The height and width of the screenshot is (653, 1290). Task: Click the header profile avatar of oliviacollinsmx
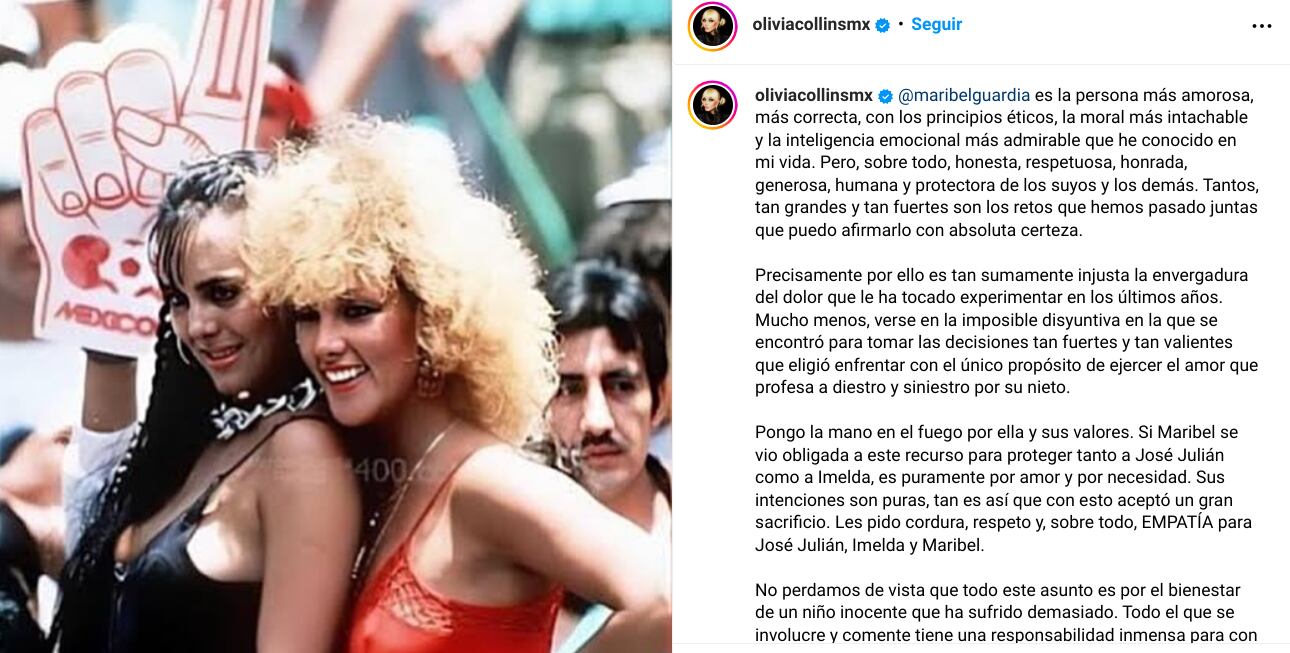pos(713,26)
